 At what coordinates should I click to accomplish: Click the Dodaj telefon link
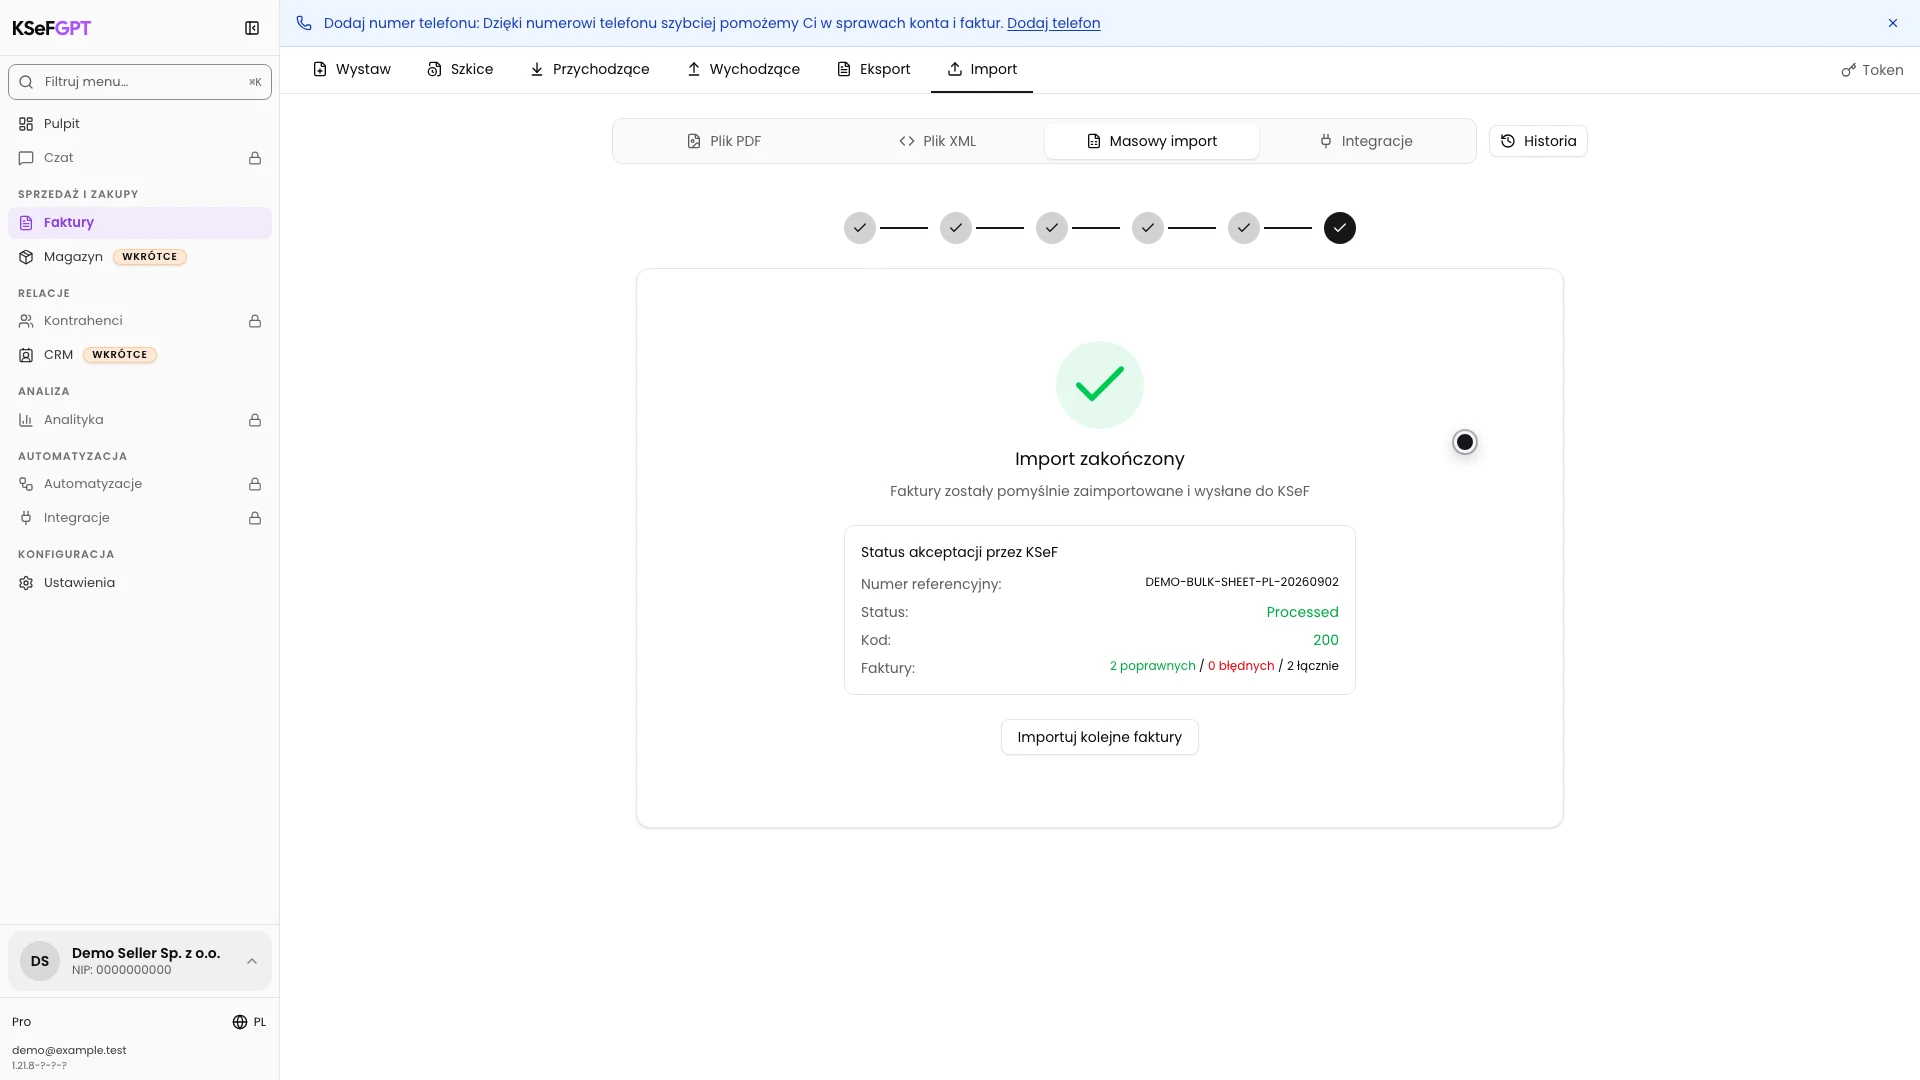[x=1053, y=23]
